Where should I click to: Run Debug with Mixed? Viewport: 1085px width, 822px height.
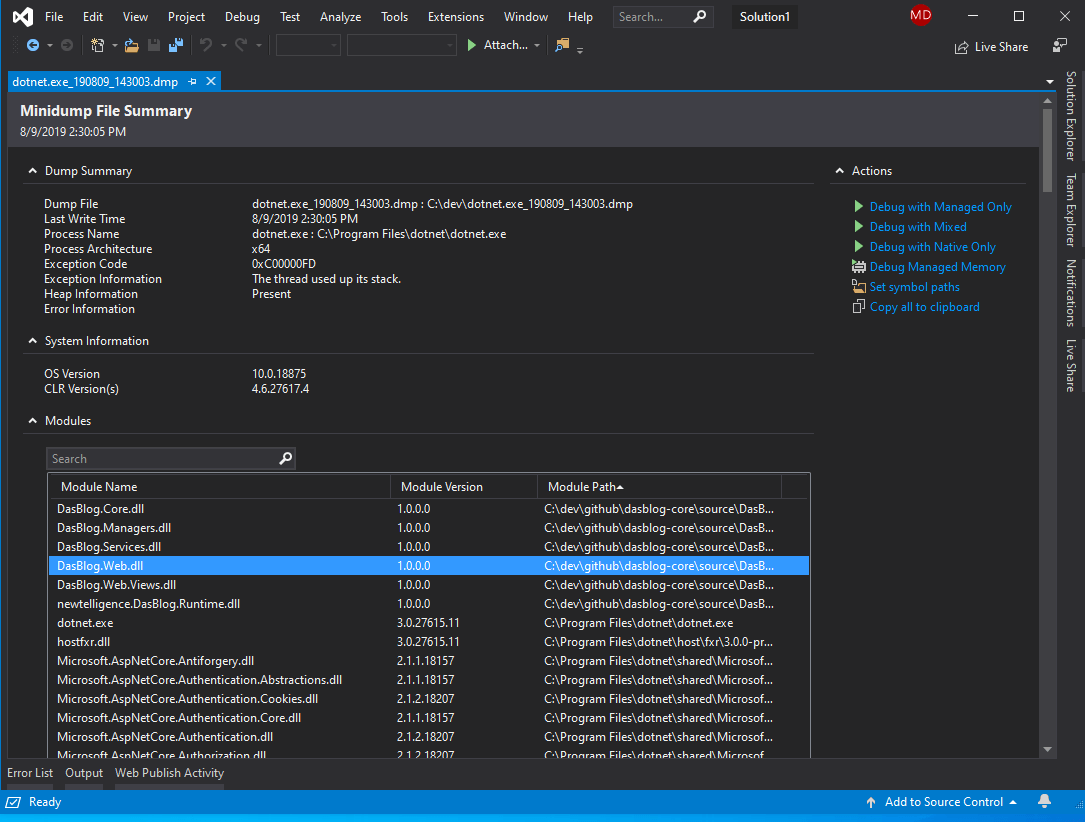point(918,226)
